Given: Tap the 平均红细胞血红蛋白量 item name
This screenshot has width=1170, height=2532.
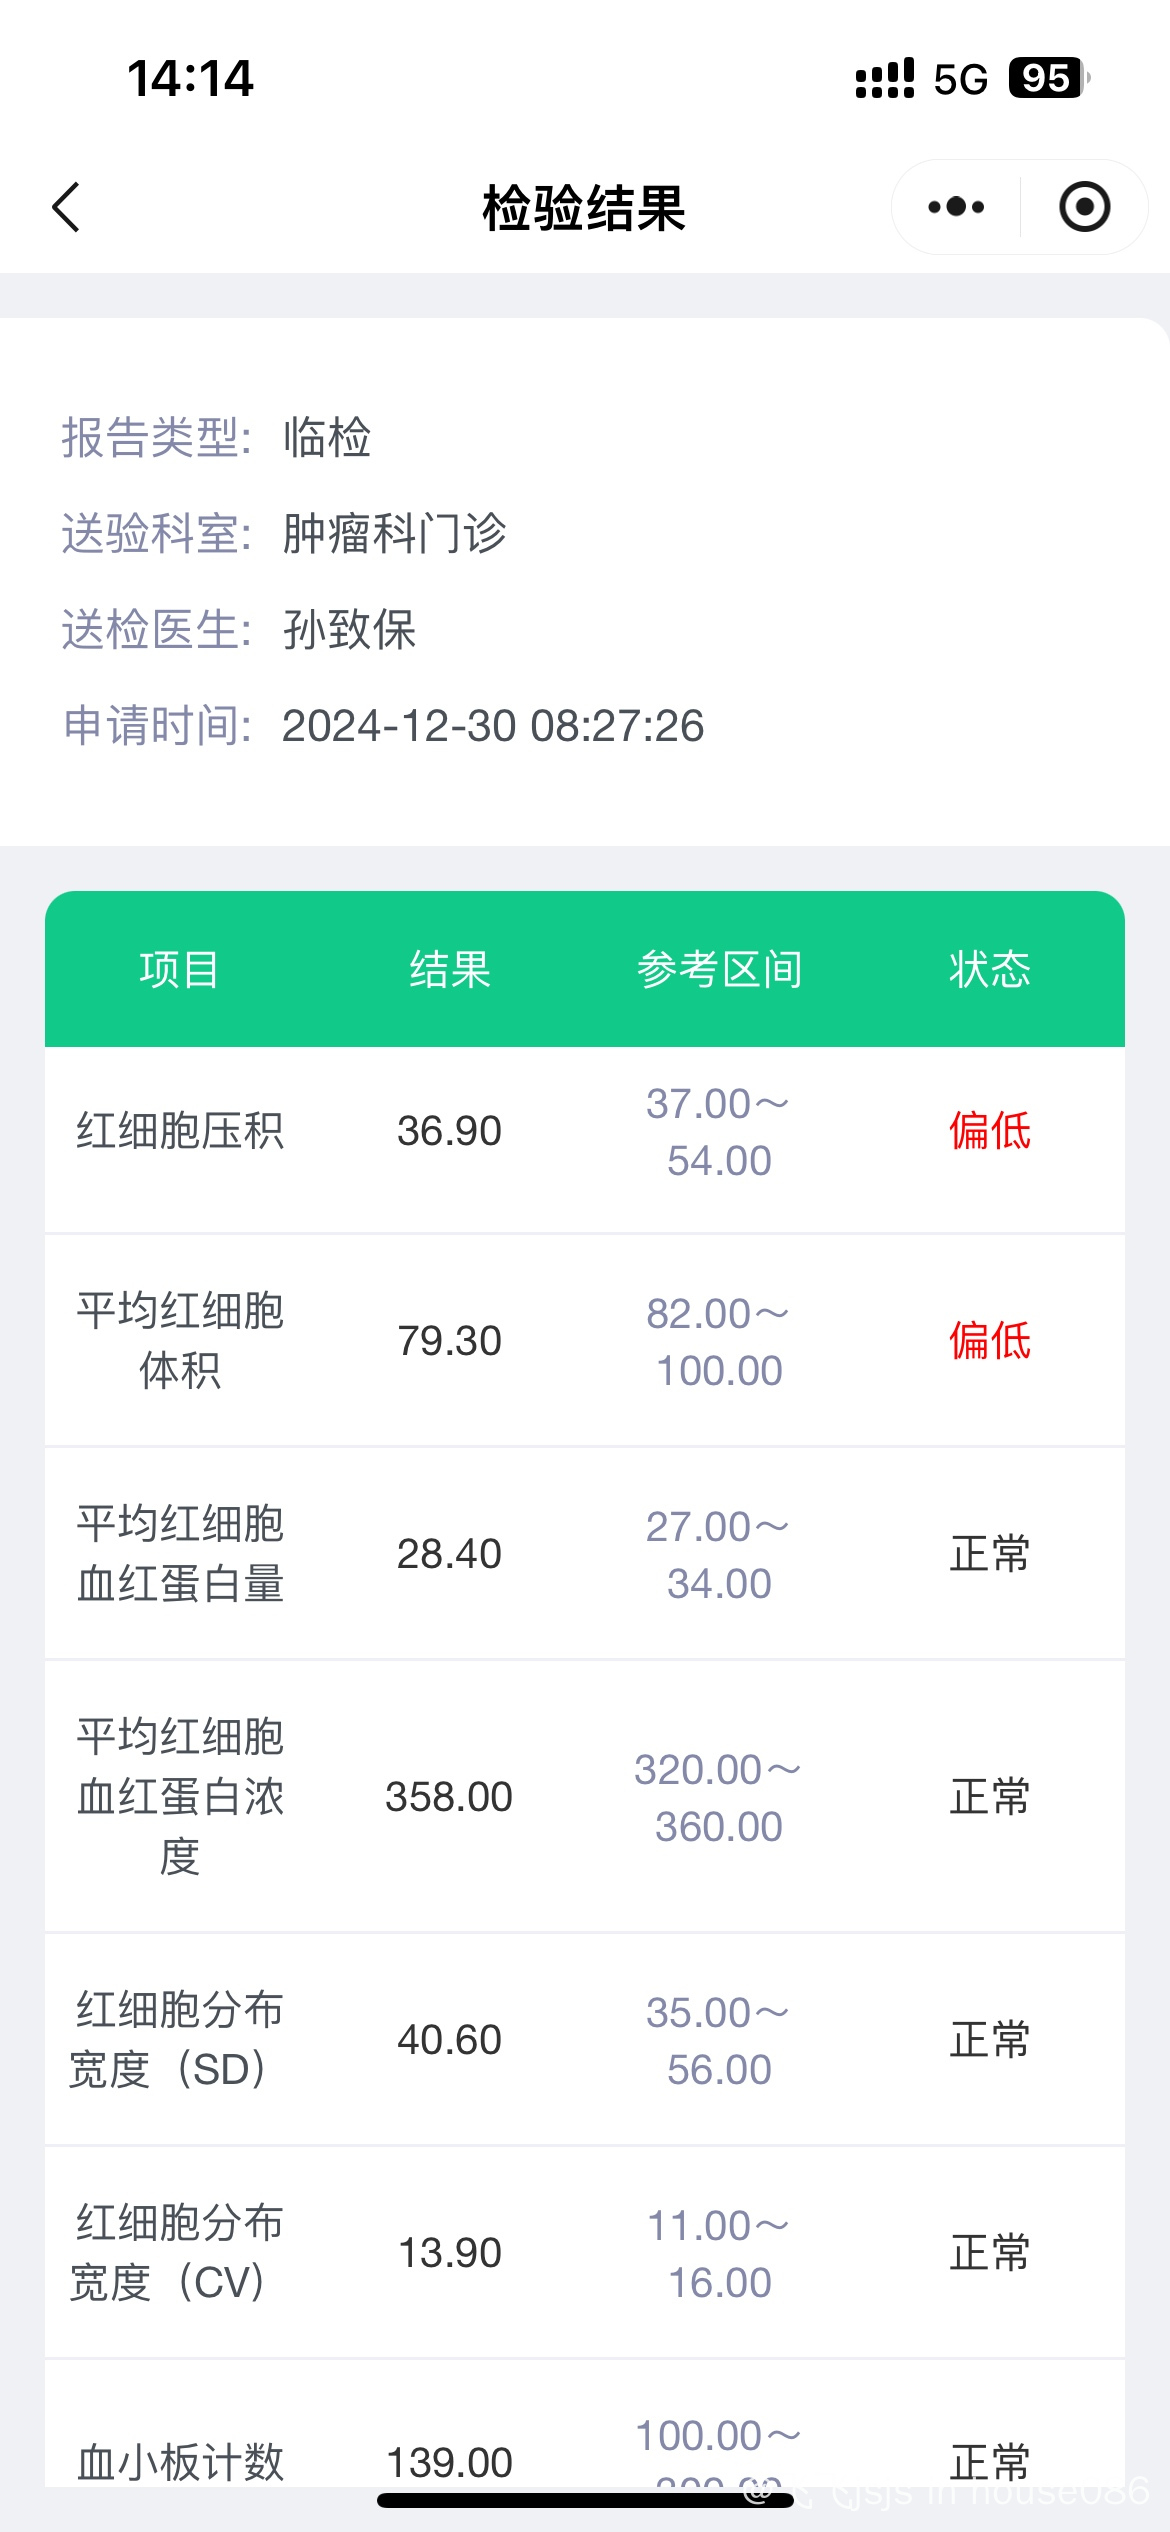Looking at the screenshot, I should coord(180,1553).
